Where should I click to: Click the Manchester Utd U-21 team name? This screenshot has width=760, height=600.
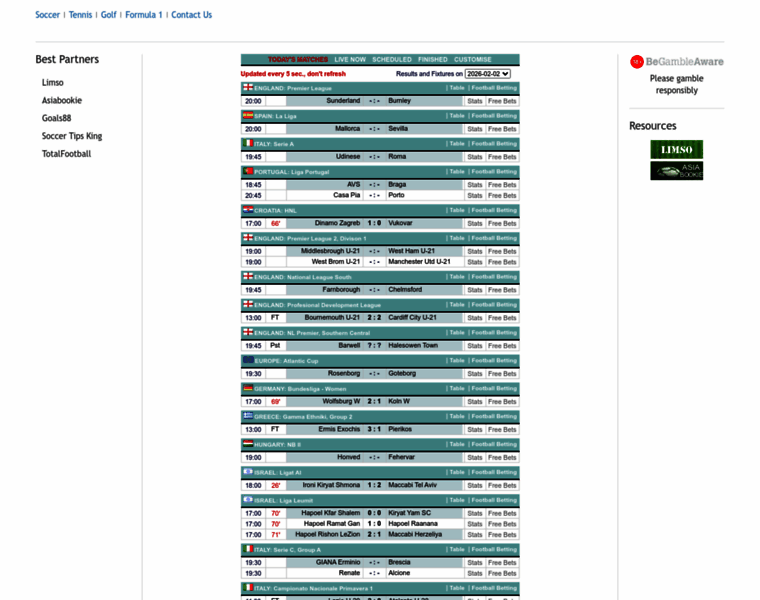(x=419, y=262)
